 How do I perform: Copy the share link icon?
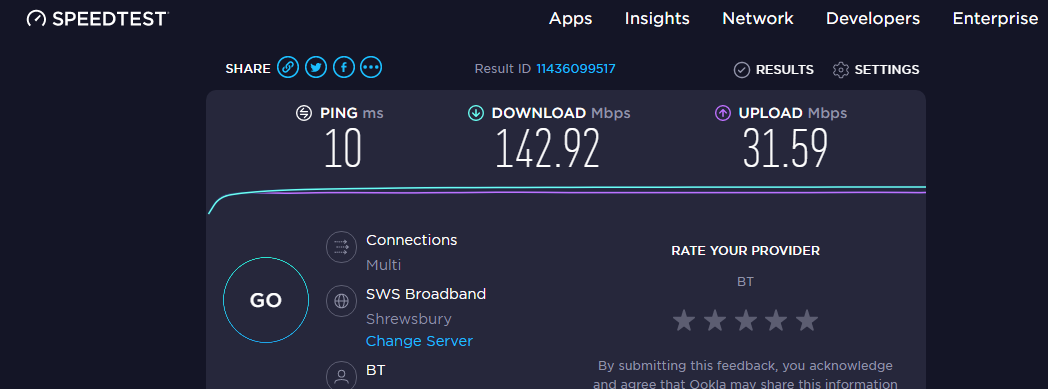tap(288, 67)
